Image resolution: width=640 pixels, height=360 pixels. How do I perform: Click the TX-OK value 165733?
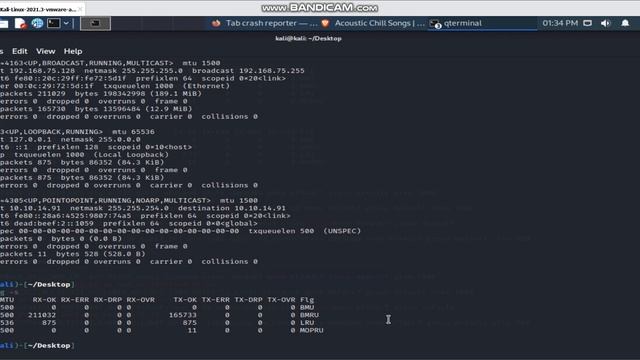pos(182,315)
